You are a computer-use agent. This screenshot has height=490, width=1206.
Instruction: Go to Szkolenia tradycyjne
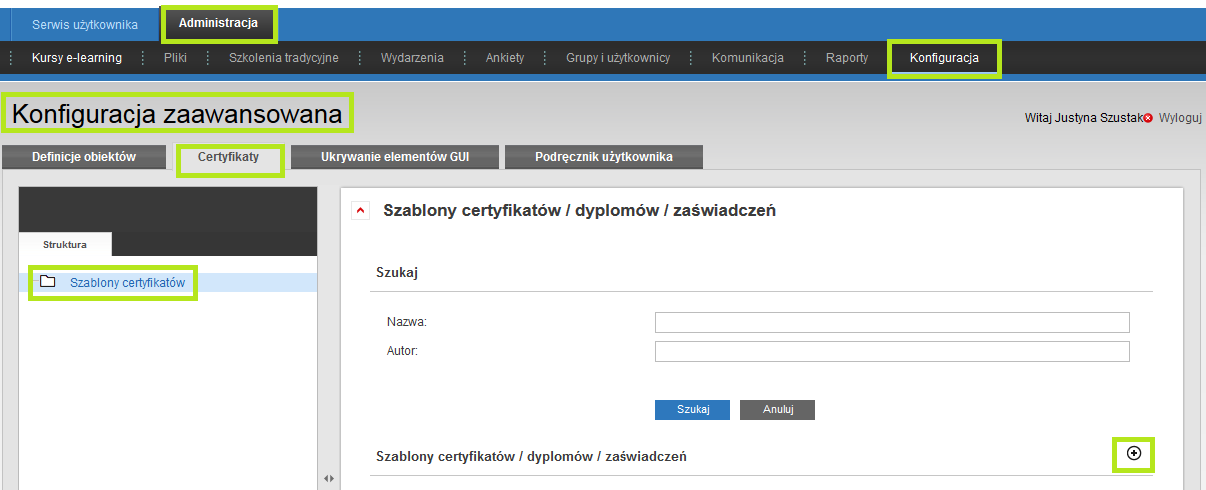click(x=284, y=58)
